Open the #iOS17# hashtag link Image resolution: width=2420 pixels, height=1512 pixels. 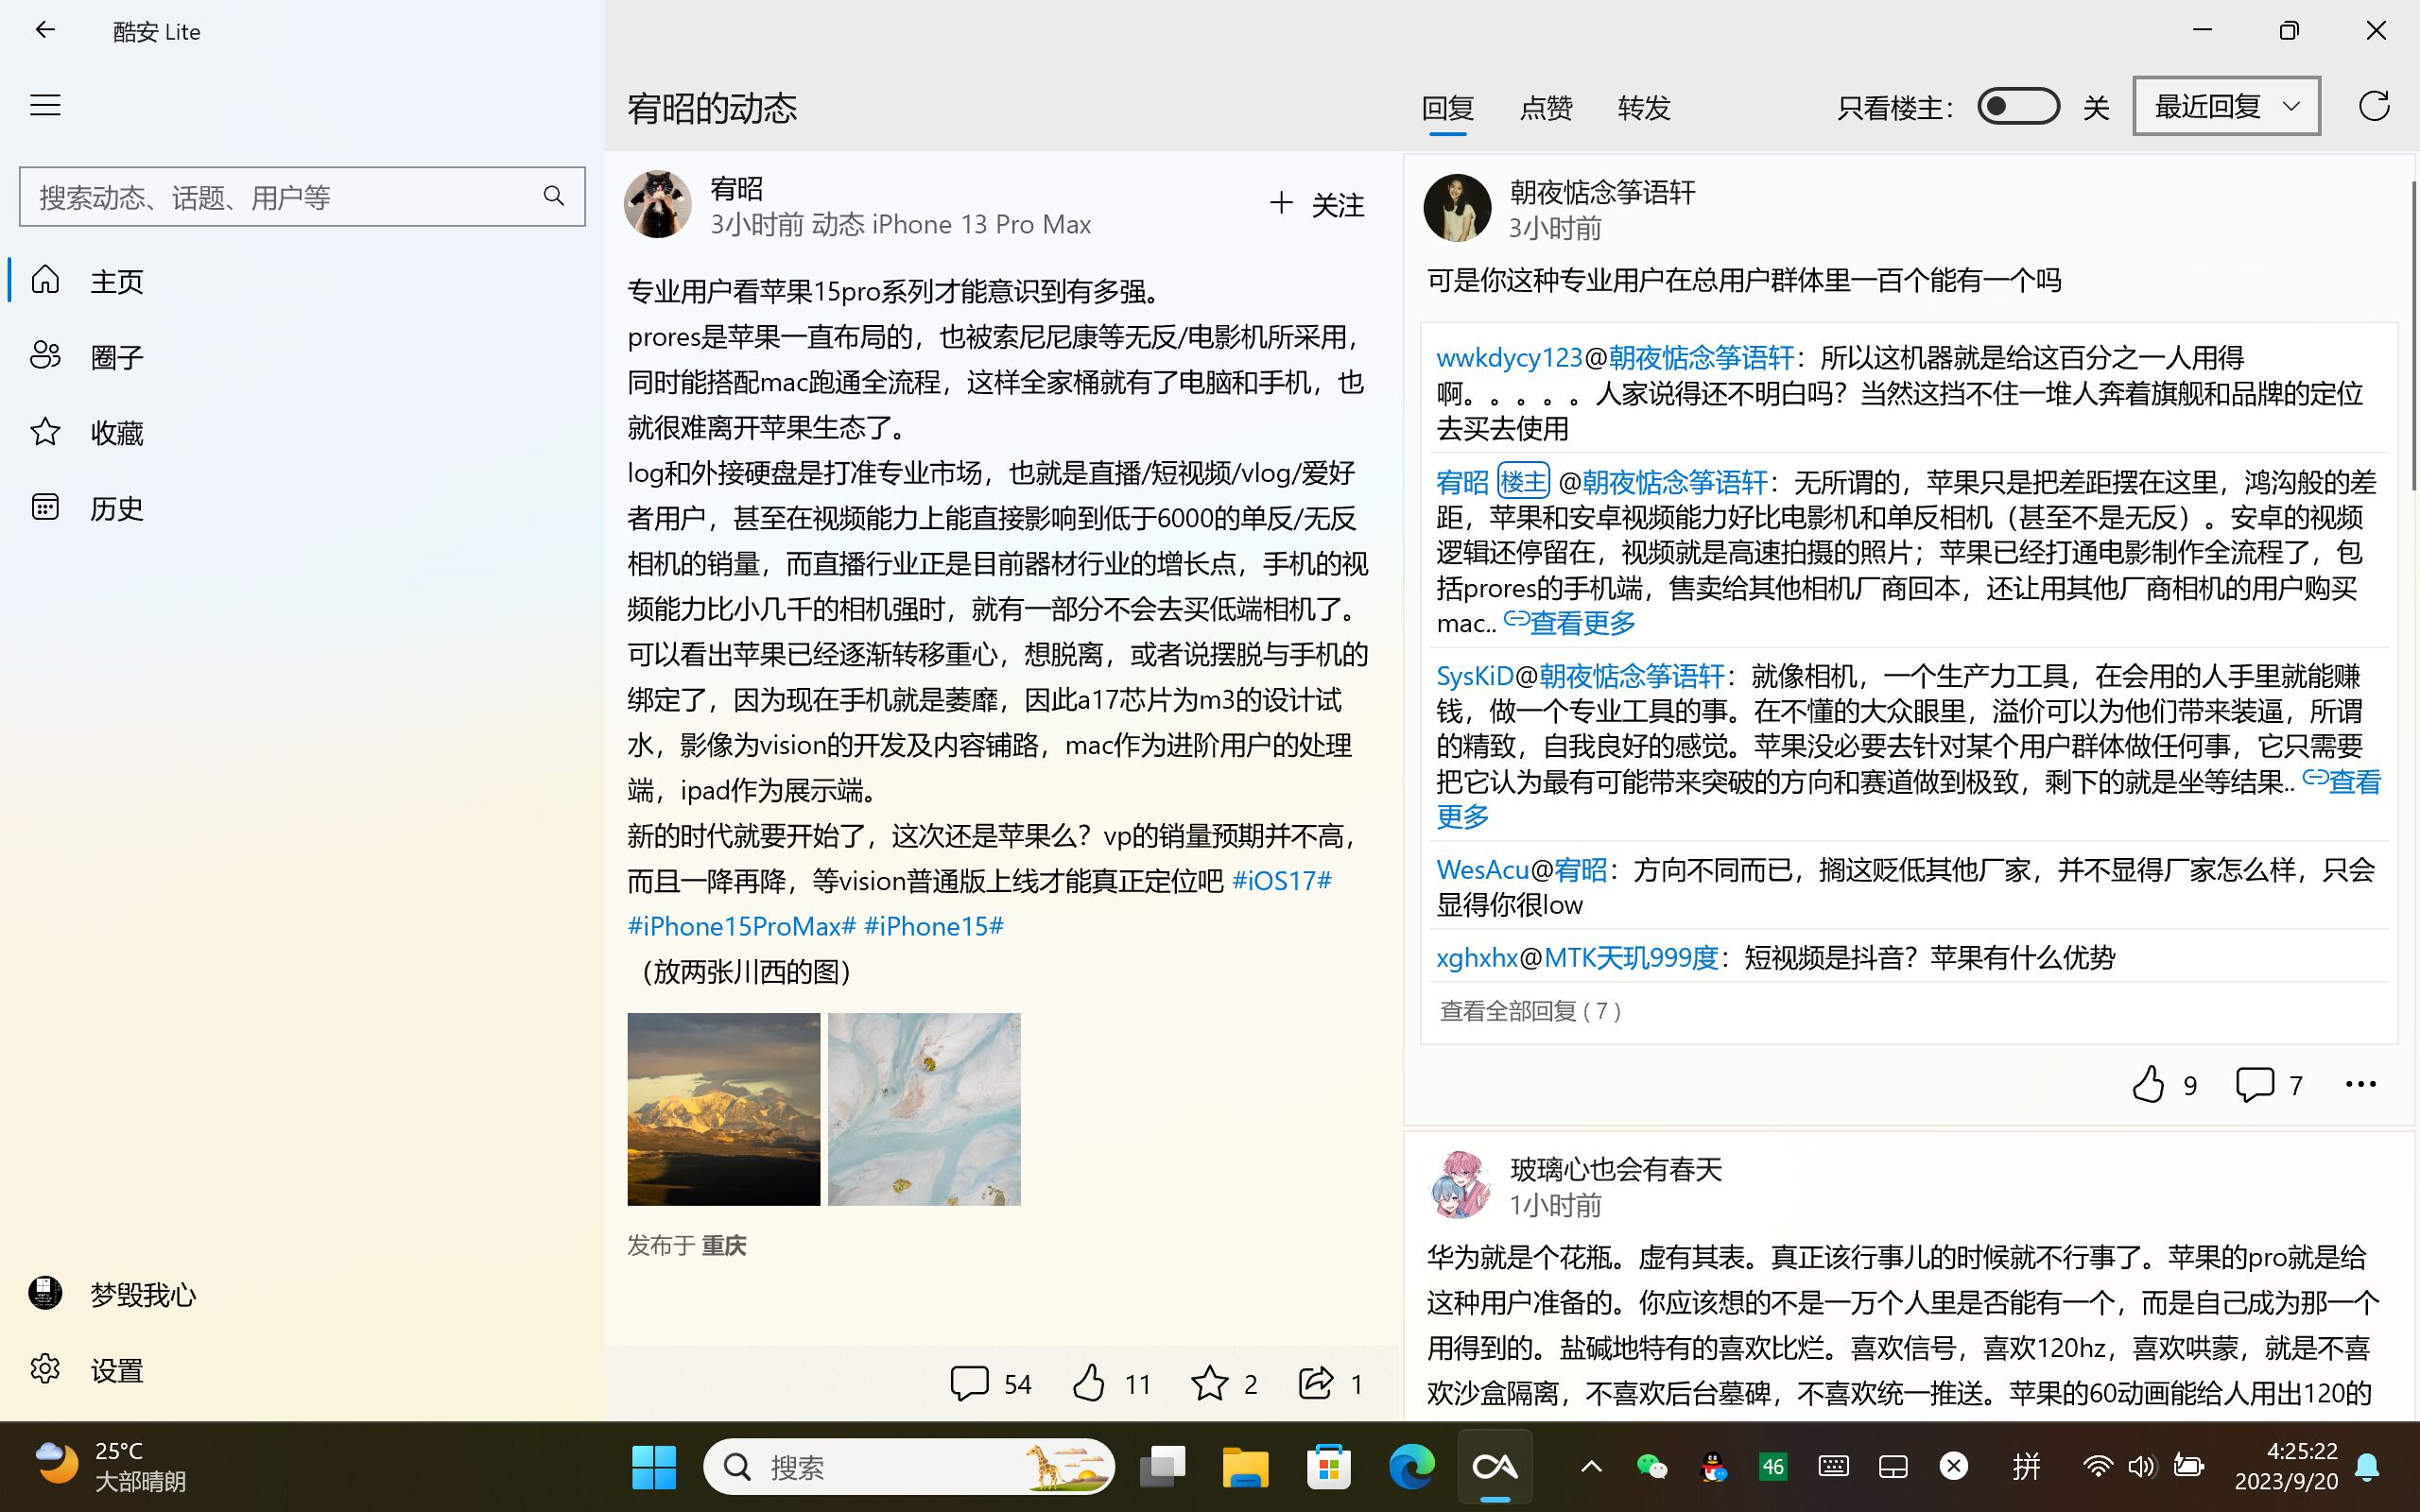click(x=1281, y=880)
